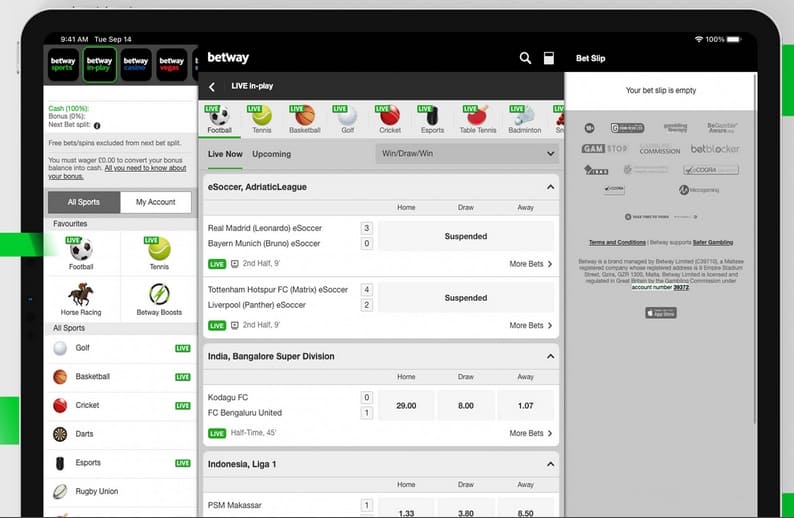Open the betway in-play app tile
The width and height of the screenshot is (794, 518).
pos(99,64)
